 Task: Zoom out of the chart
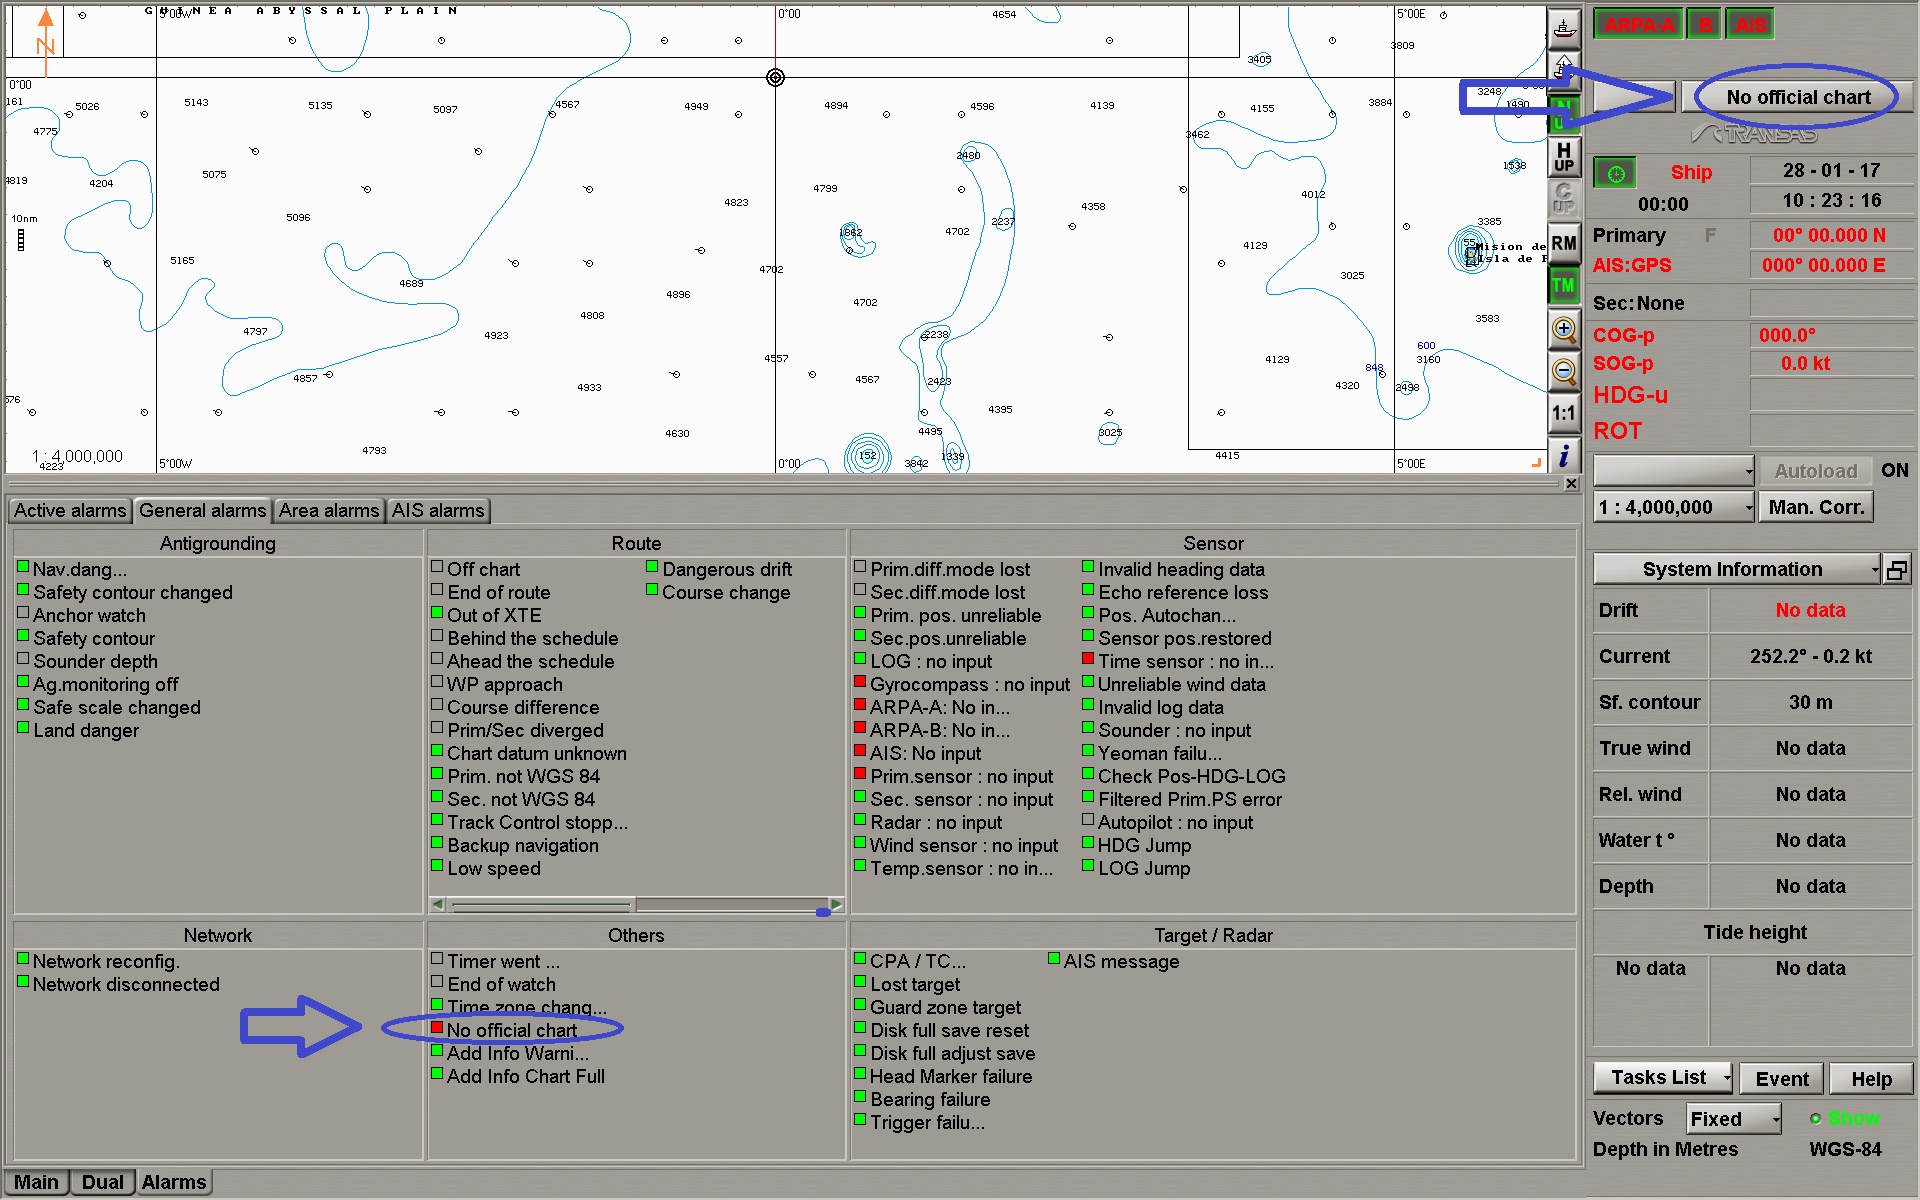pyautogui.click(x=1564, y=371)
